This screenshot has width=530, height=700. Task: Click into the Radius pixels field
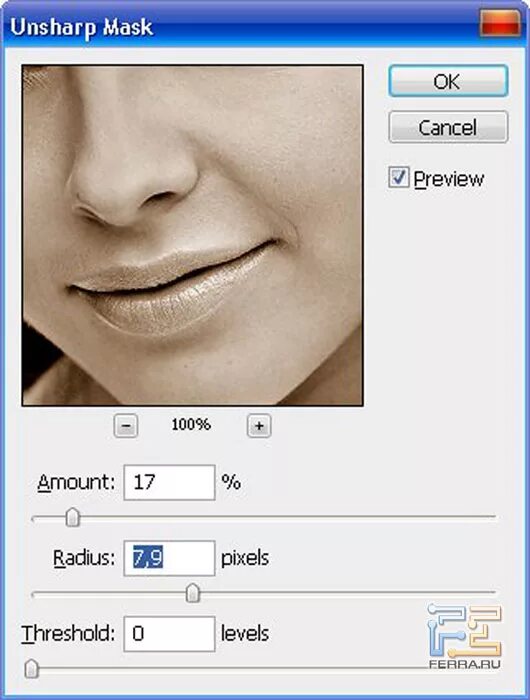169,558
